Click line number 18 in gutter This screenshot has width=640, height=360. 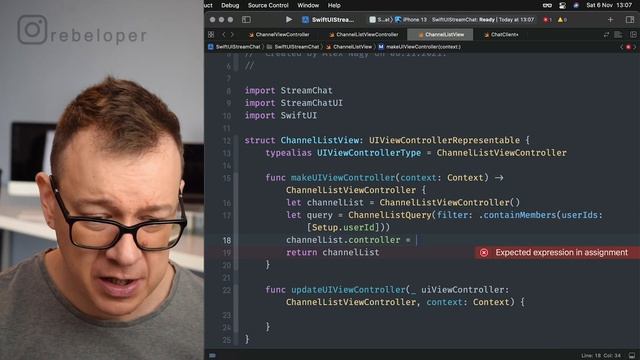coord(227,240)
